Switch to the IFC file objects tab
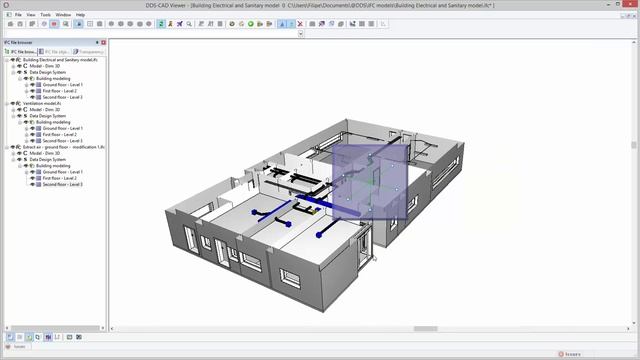The width and height of the screenshot is (640, 360). tap(55, 52)
